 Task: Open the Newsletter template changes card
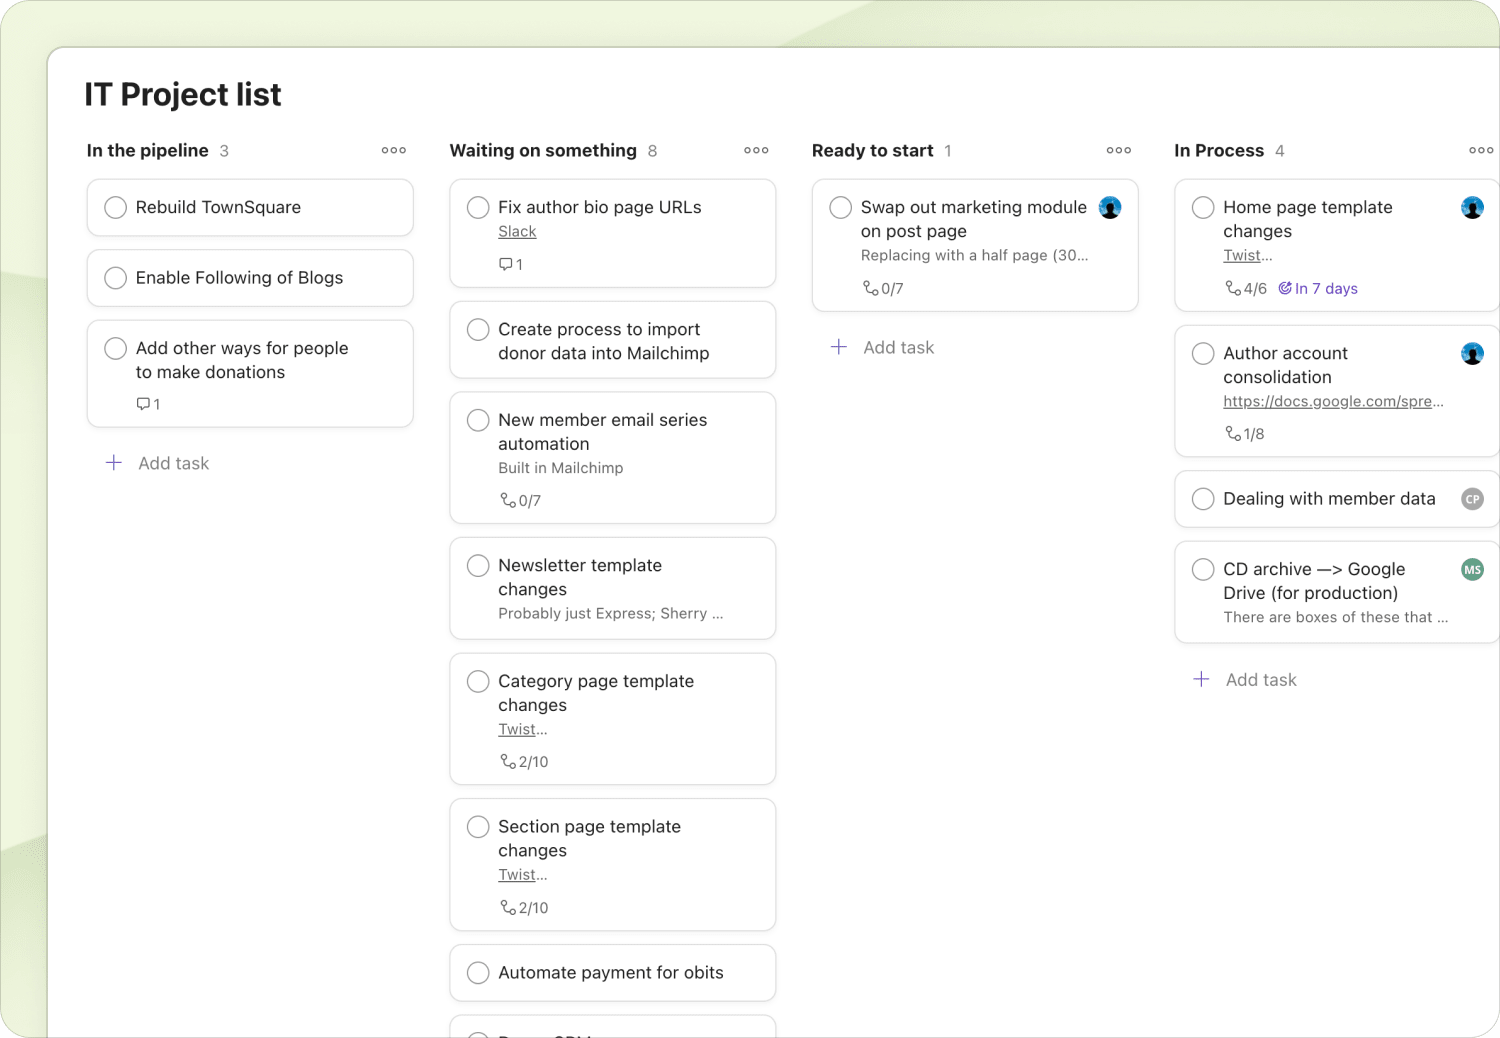(612, 589)
